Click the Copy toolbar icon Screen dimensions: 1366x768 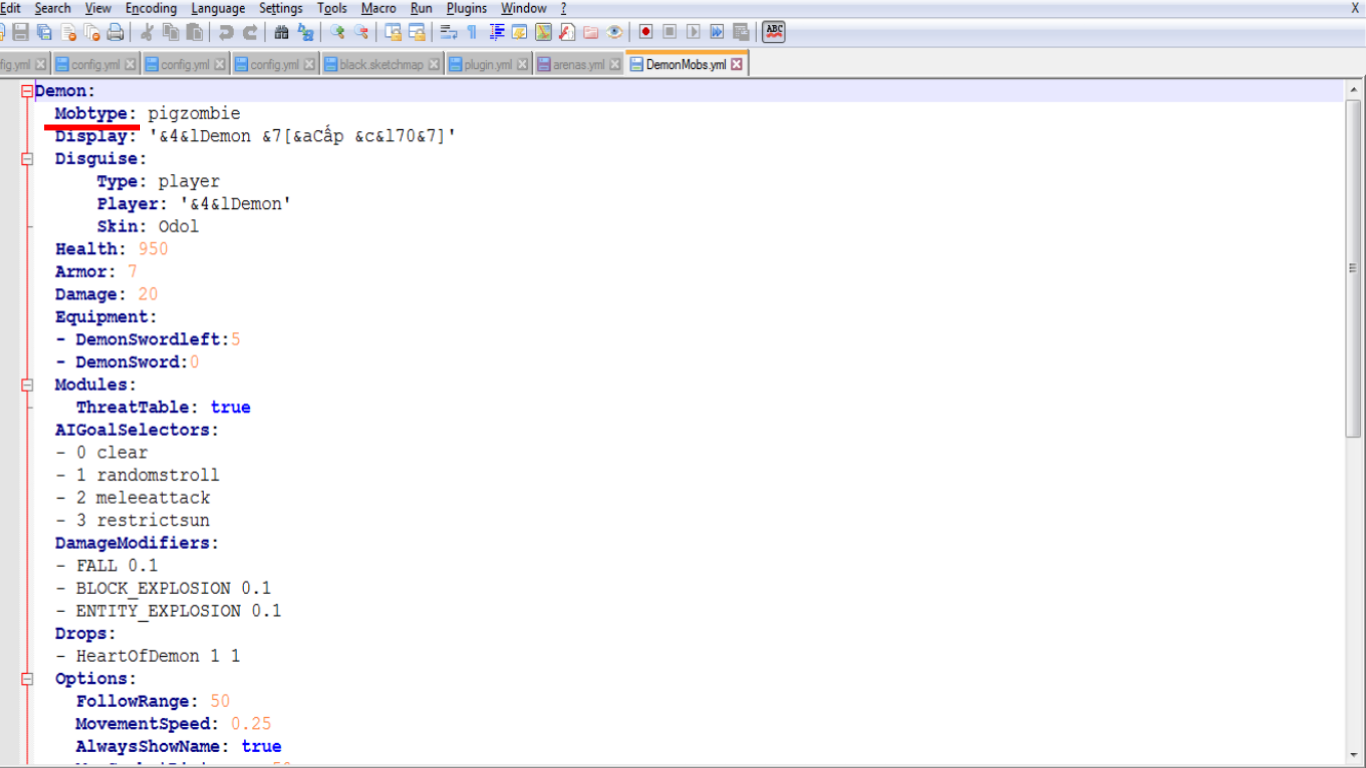tap(171, 32)
